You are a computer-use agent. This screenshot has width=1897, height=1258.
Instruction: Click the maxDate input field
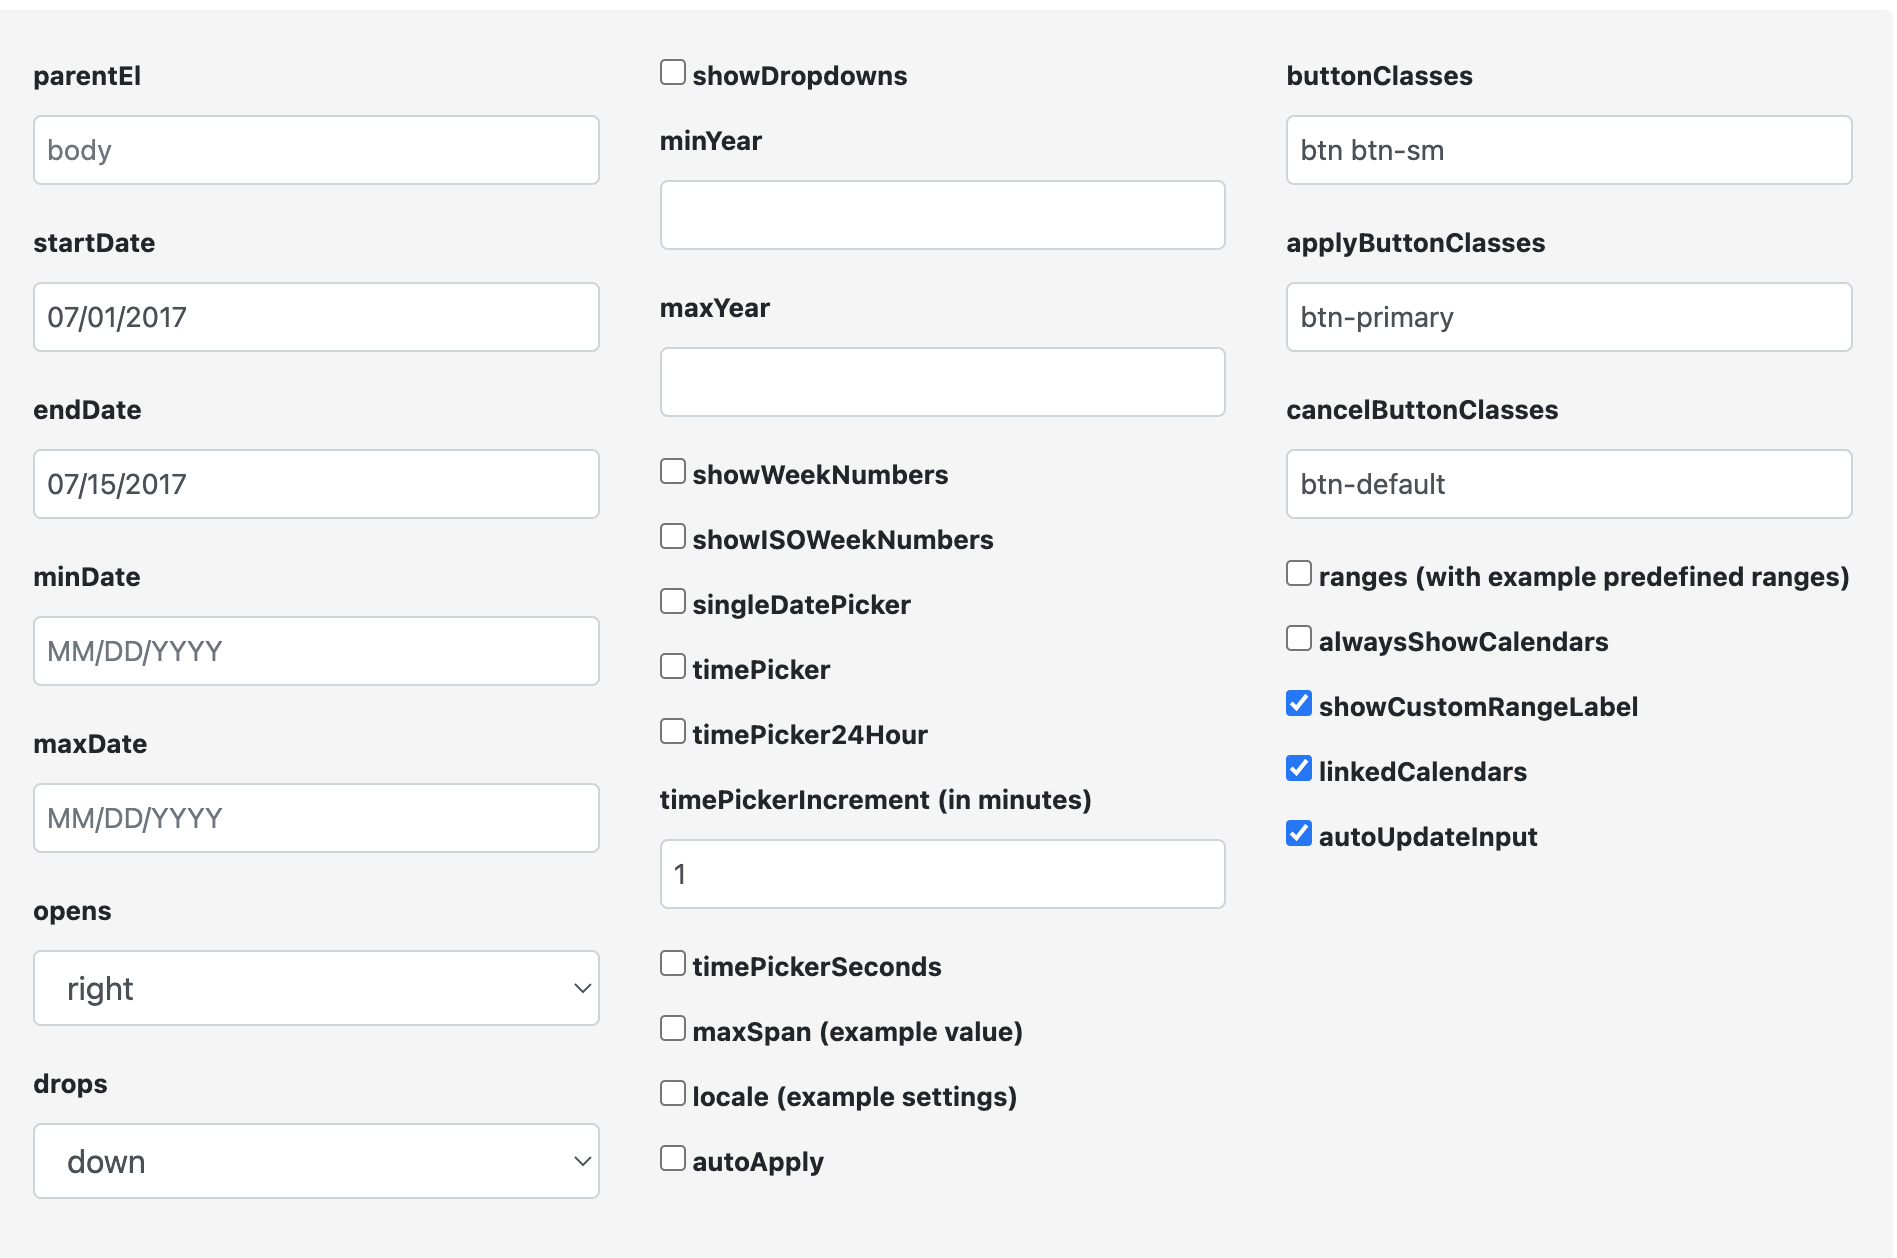[316, 818]
